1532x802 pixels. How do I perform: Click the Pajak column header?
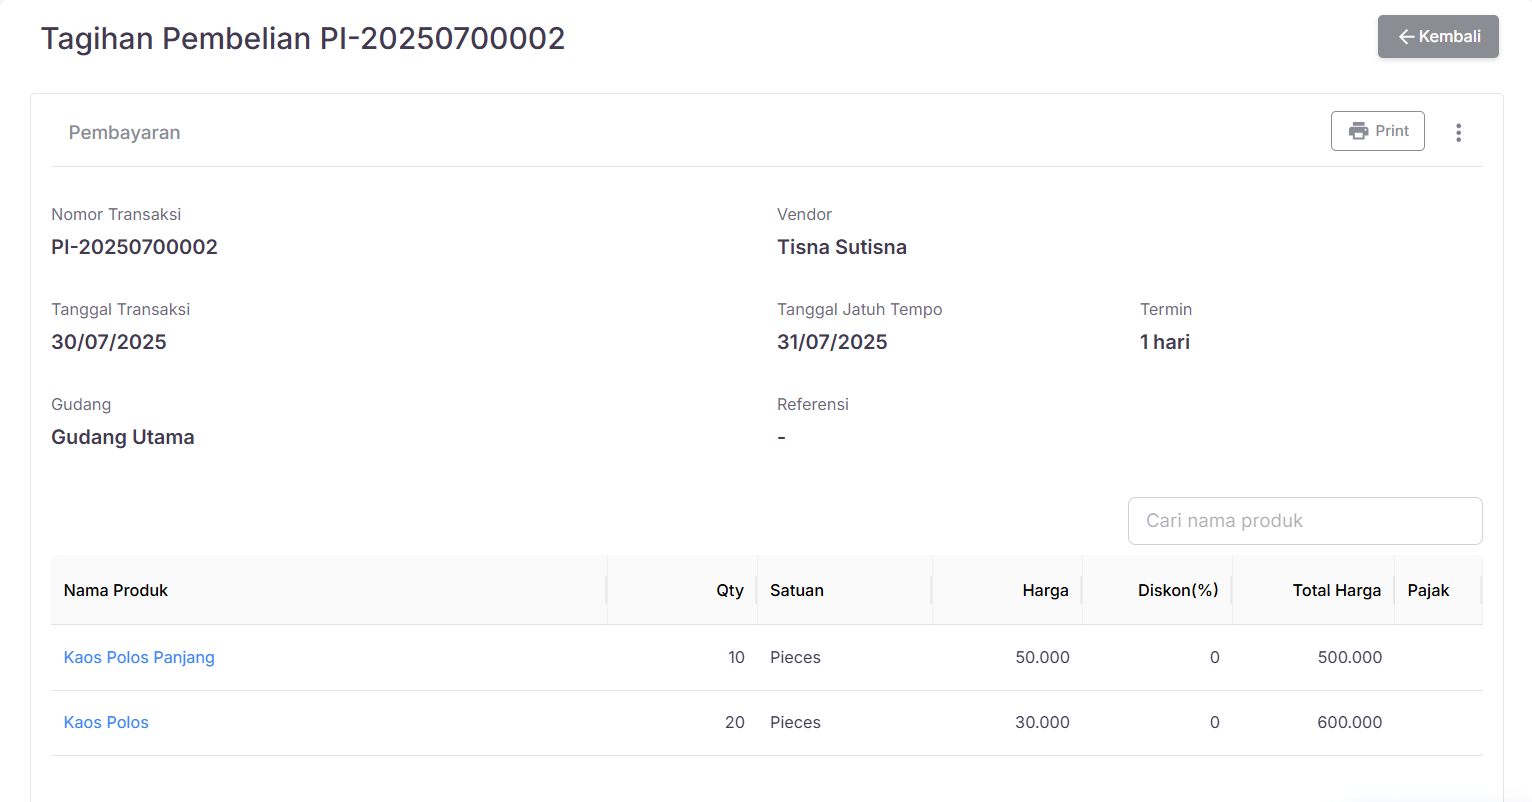tap(1428, 590)
